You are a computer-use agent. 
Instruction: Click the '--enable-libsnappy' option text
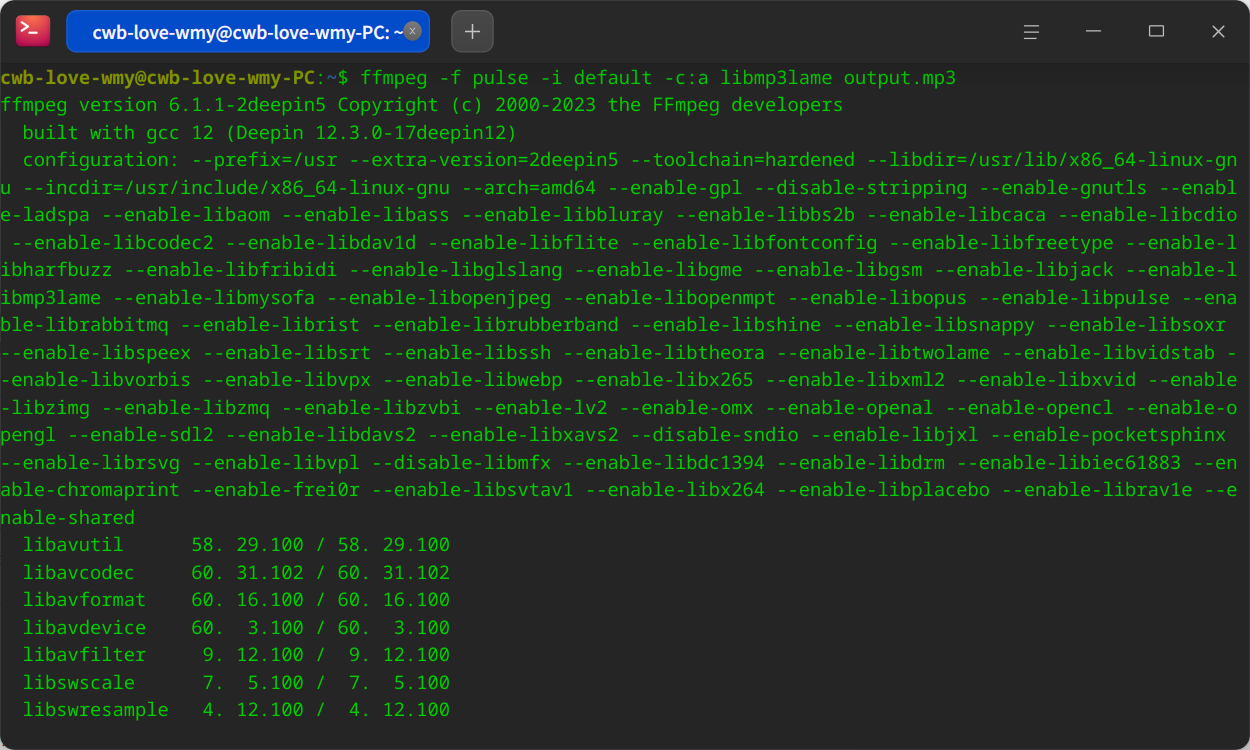coord(933,325)
